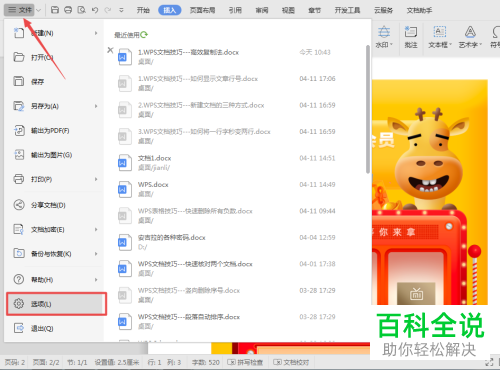Image resolution: width=500 pixels, height=370 pixels.
Task: Click the refresh icon beside 最近使用
Action: 144,34
